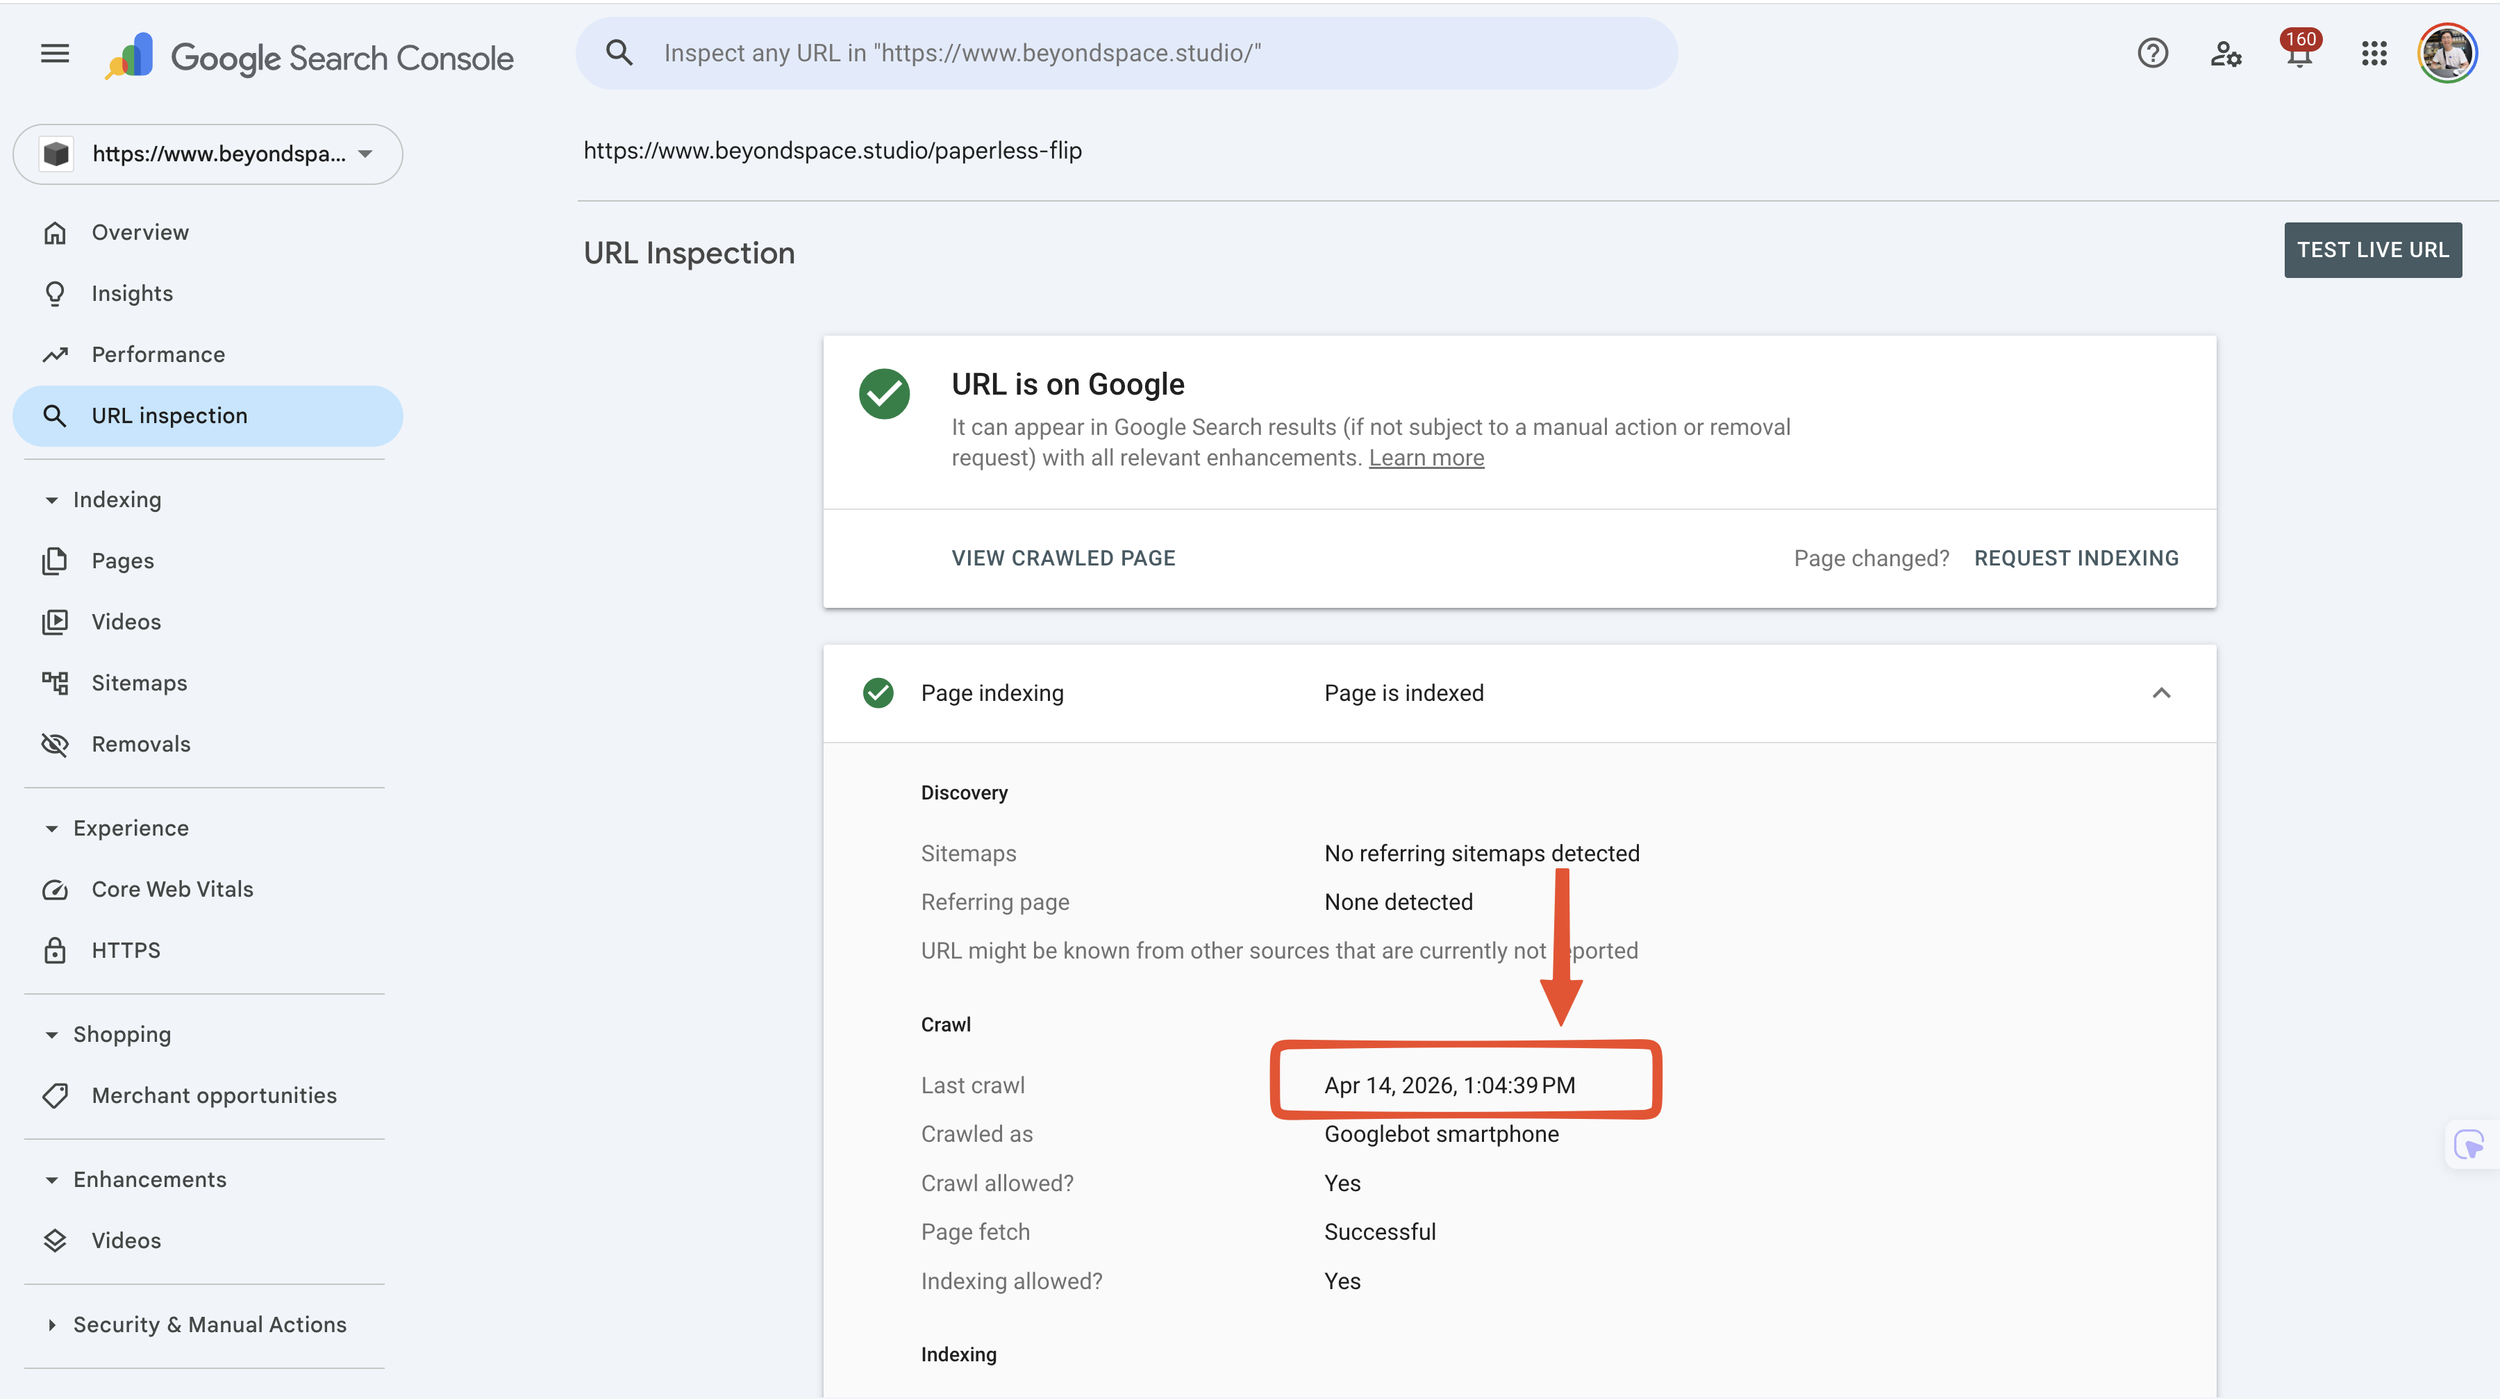Open user and settings management icon
The height and width of the screenshot is (1399, 2500).
[2225, 53]
